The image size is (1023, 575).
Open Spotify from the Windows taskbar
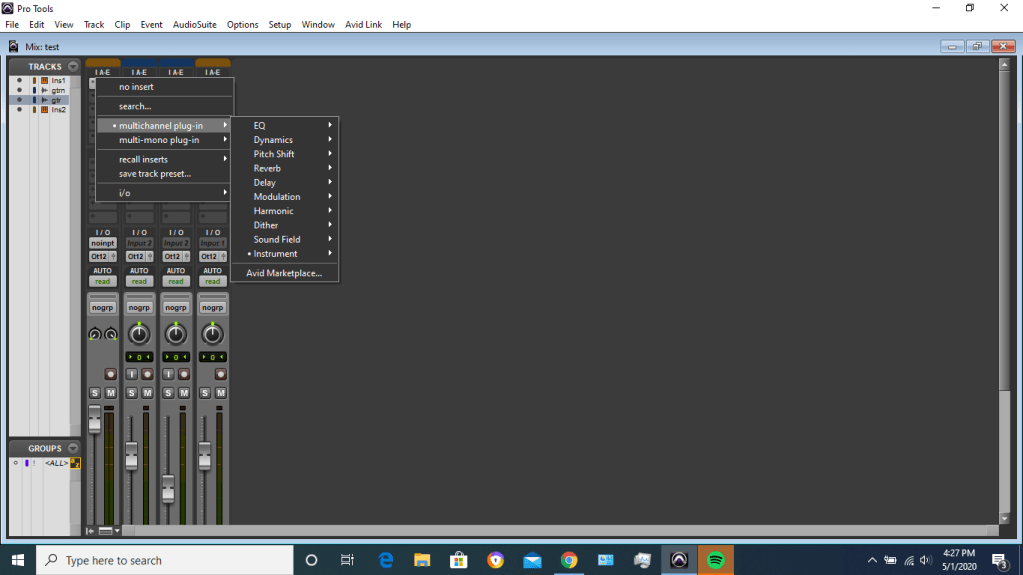click(x=715, y=560)
